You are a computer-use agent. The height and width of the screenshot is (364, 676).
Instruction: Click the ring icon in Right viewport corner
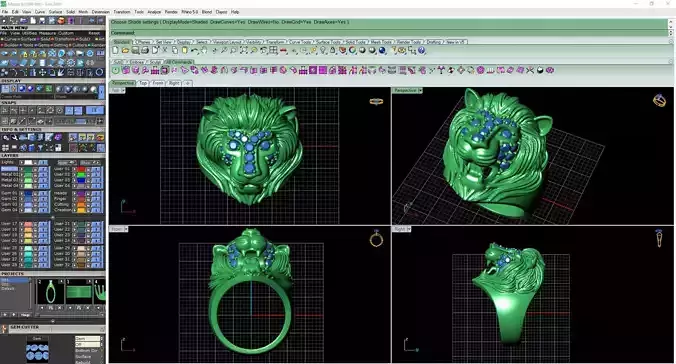(659, 238)
